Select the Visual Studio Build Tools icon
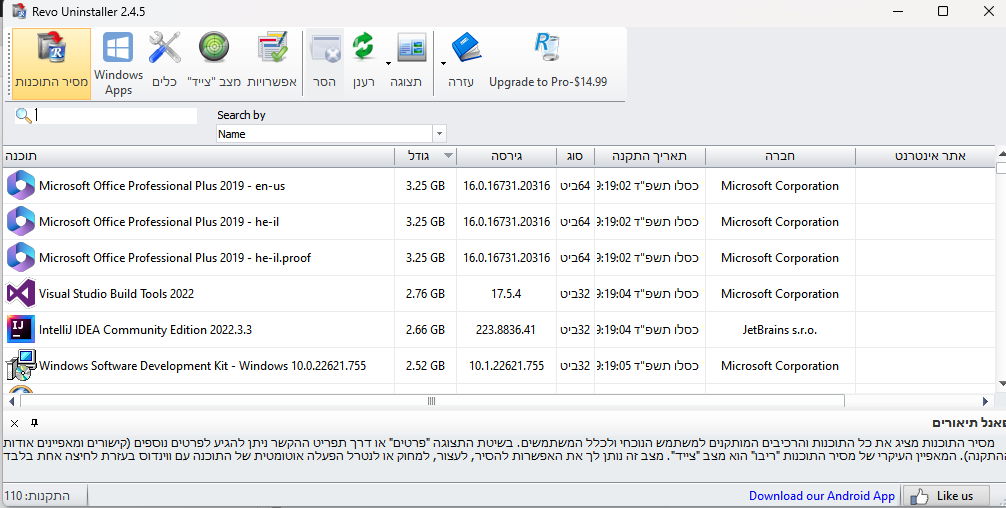This screenshot has height=508, width=1006. (x=21, y=294)
